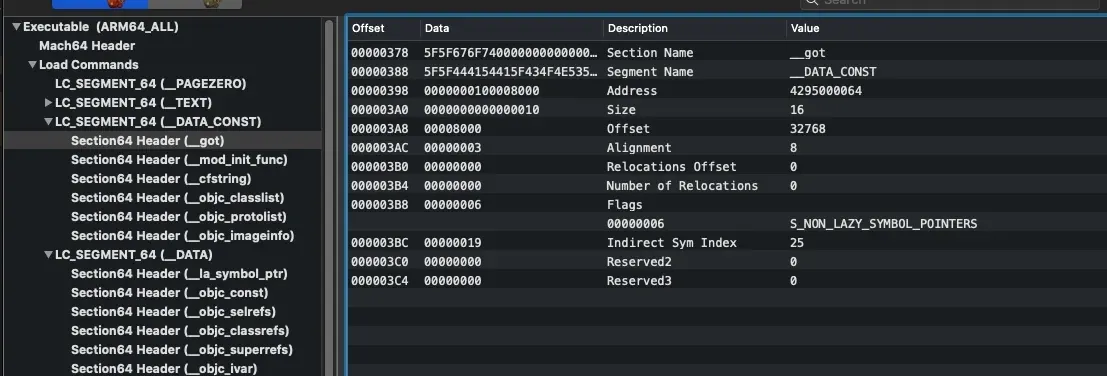Click the Data column header
Screen dimensions: 1107x376
512,29
